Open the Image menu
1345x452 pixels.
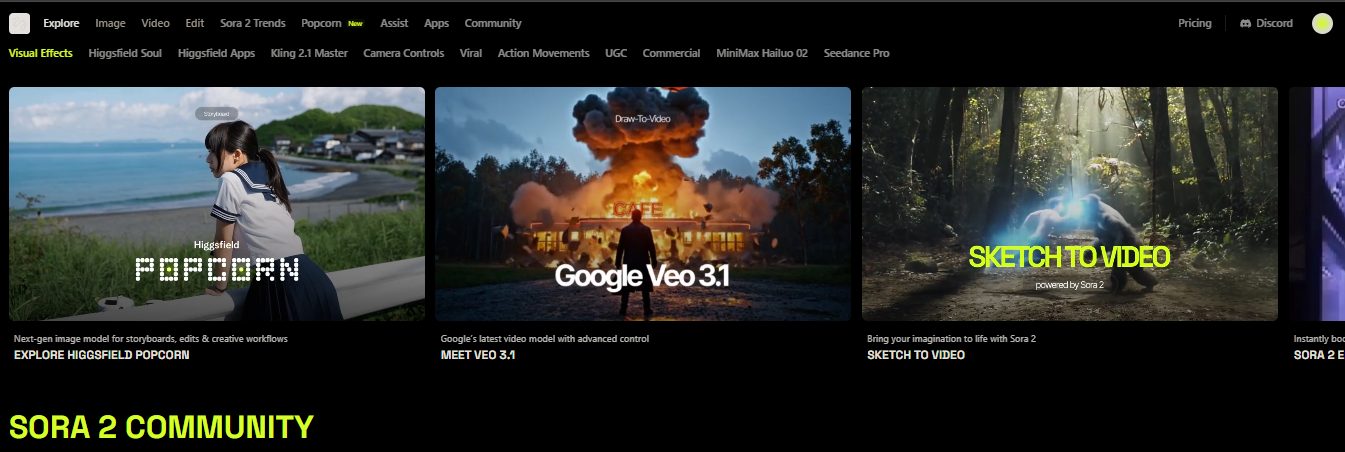coord(110,23)
